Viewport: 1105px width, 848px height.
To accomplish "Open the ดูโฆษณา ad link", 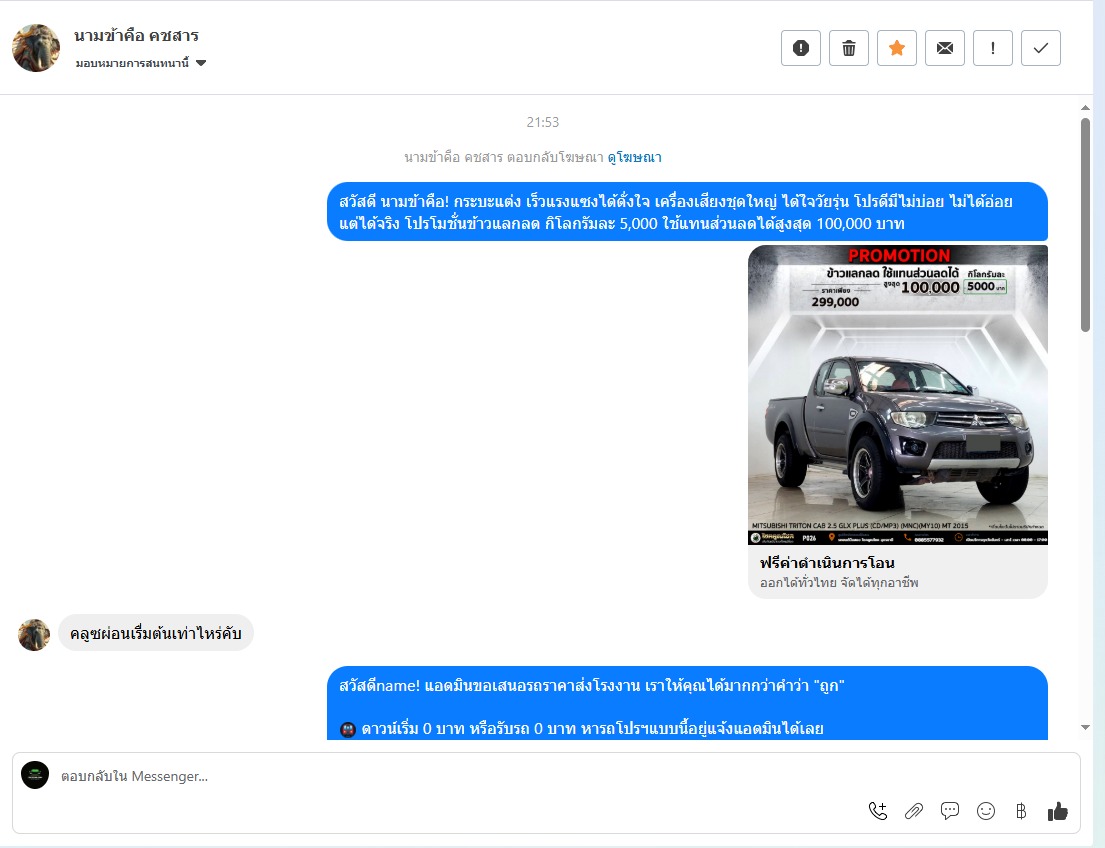I will coord(634,157).
